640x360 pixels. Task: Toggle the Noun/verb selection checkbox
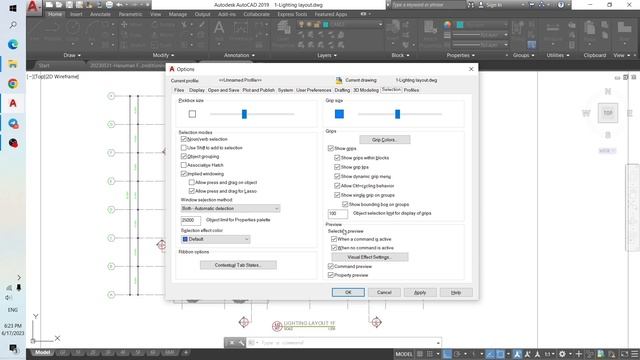tap(184, 139)
